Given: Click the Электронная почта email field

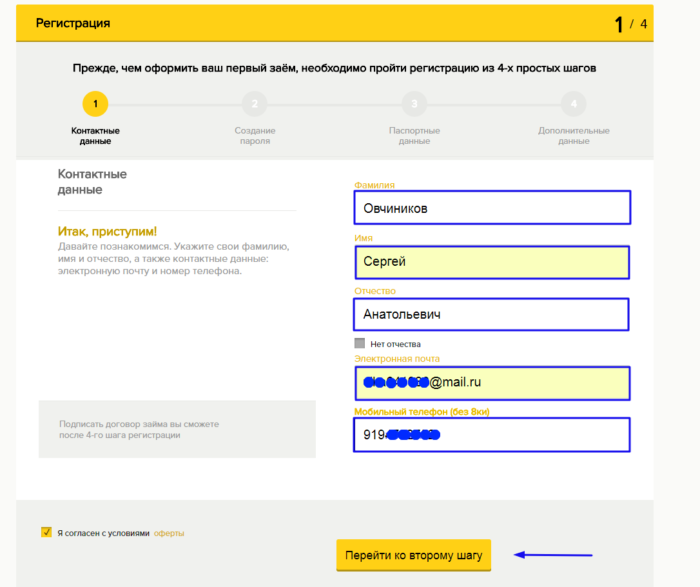Looking at the screenshot, I should pos(492,382).
